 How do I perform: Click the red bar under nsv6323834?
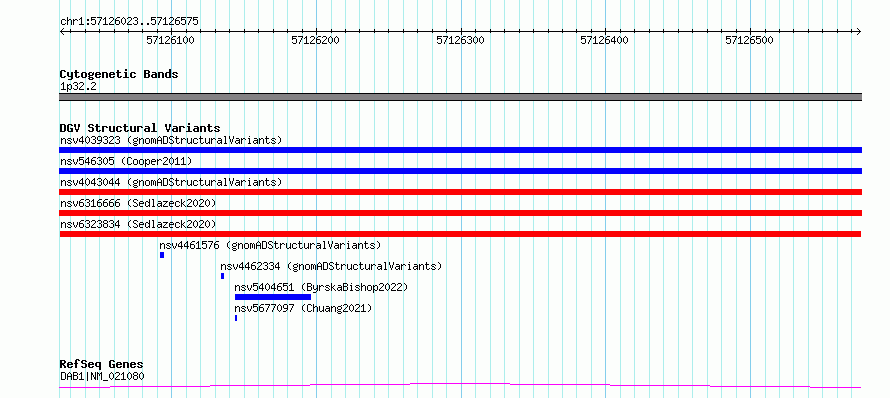460,234
